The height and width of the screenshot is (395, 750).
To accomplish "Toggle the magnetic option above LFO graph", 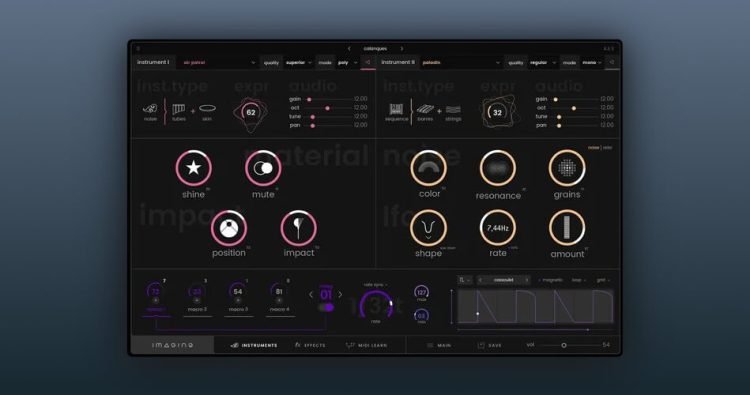I will [x=551, y=280].
